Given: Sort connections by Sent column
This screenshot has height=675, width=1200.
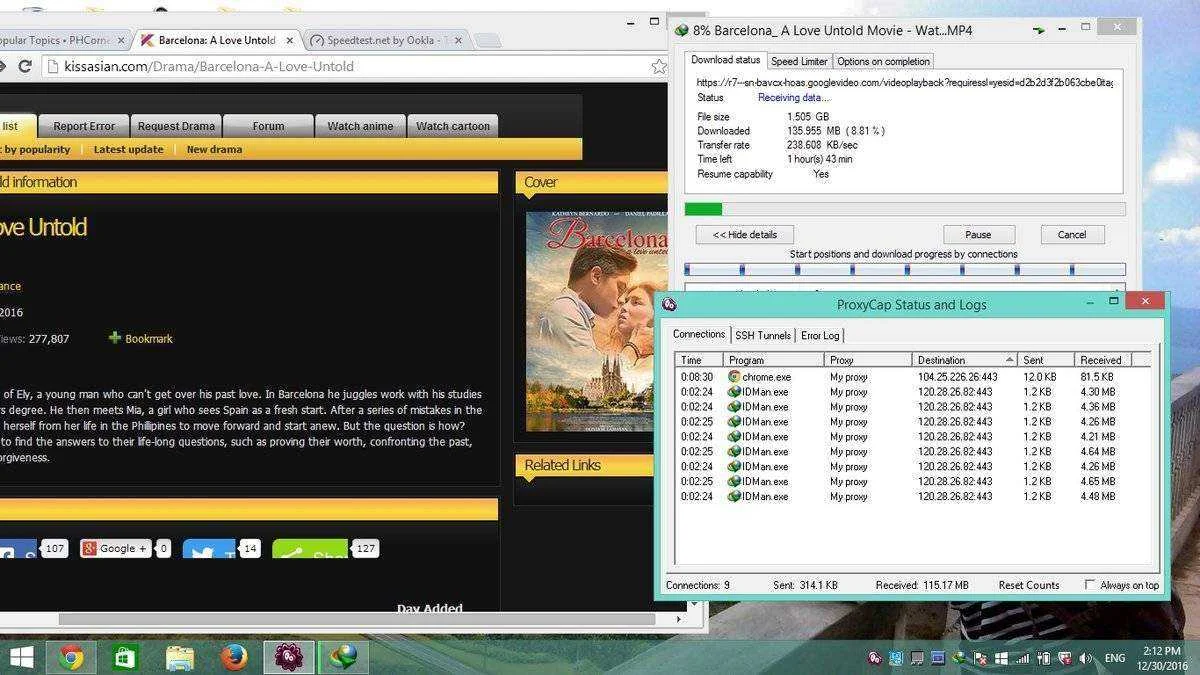Looking at the screenshot, I should pos(1046,360).
